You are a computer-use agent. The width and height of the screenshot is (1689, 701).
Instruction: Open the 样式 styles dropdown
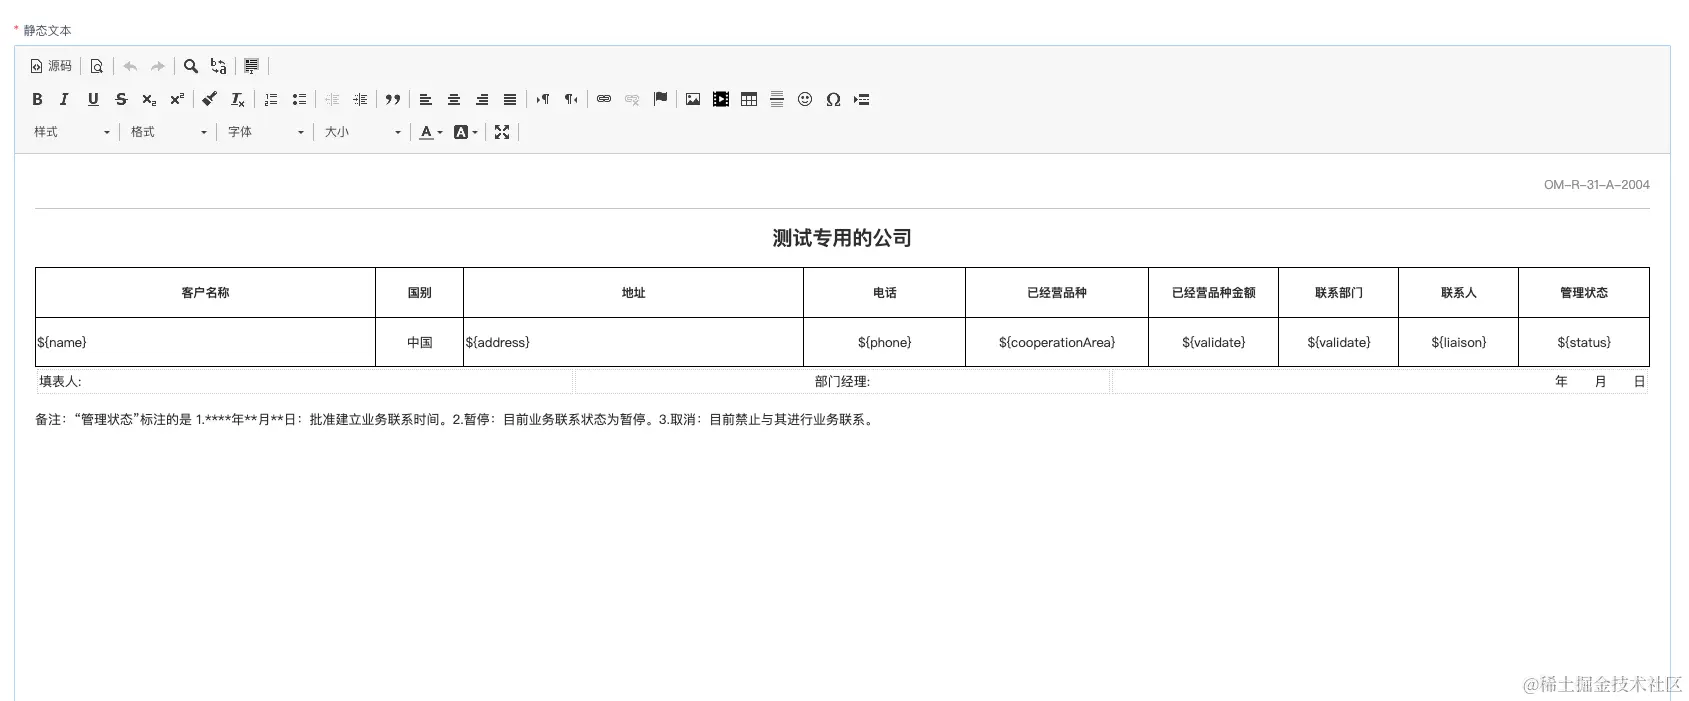click(x=71, y=132)
